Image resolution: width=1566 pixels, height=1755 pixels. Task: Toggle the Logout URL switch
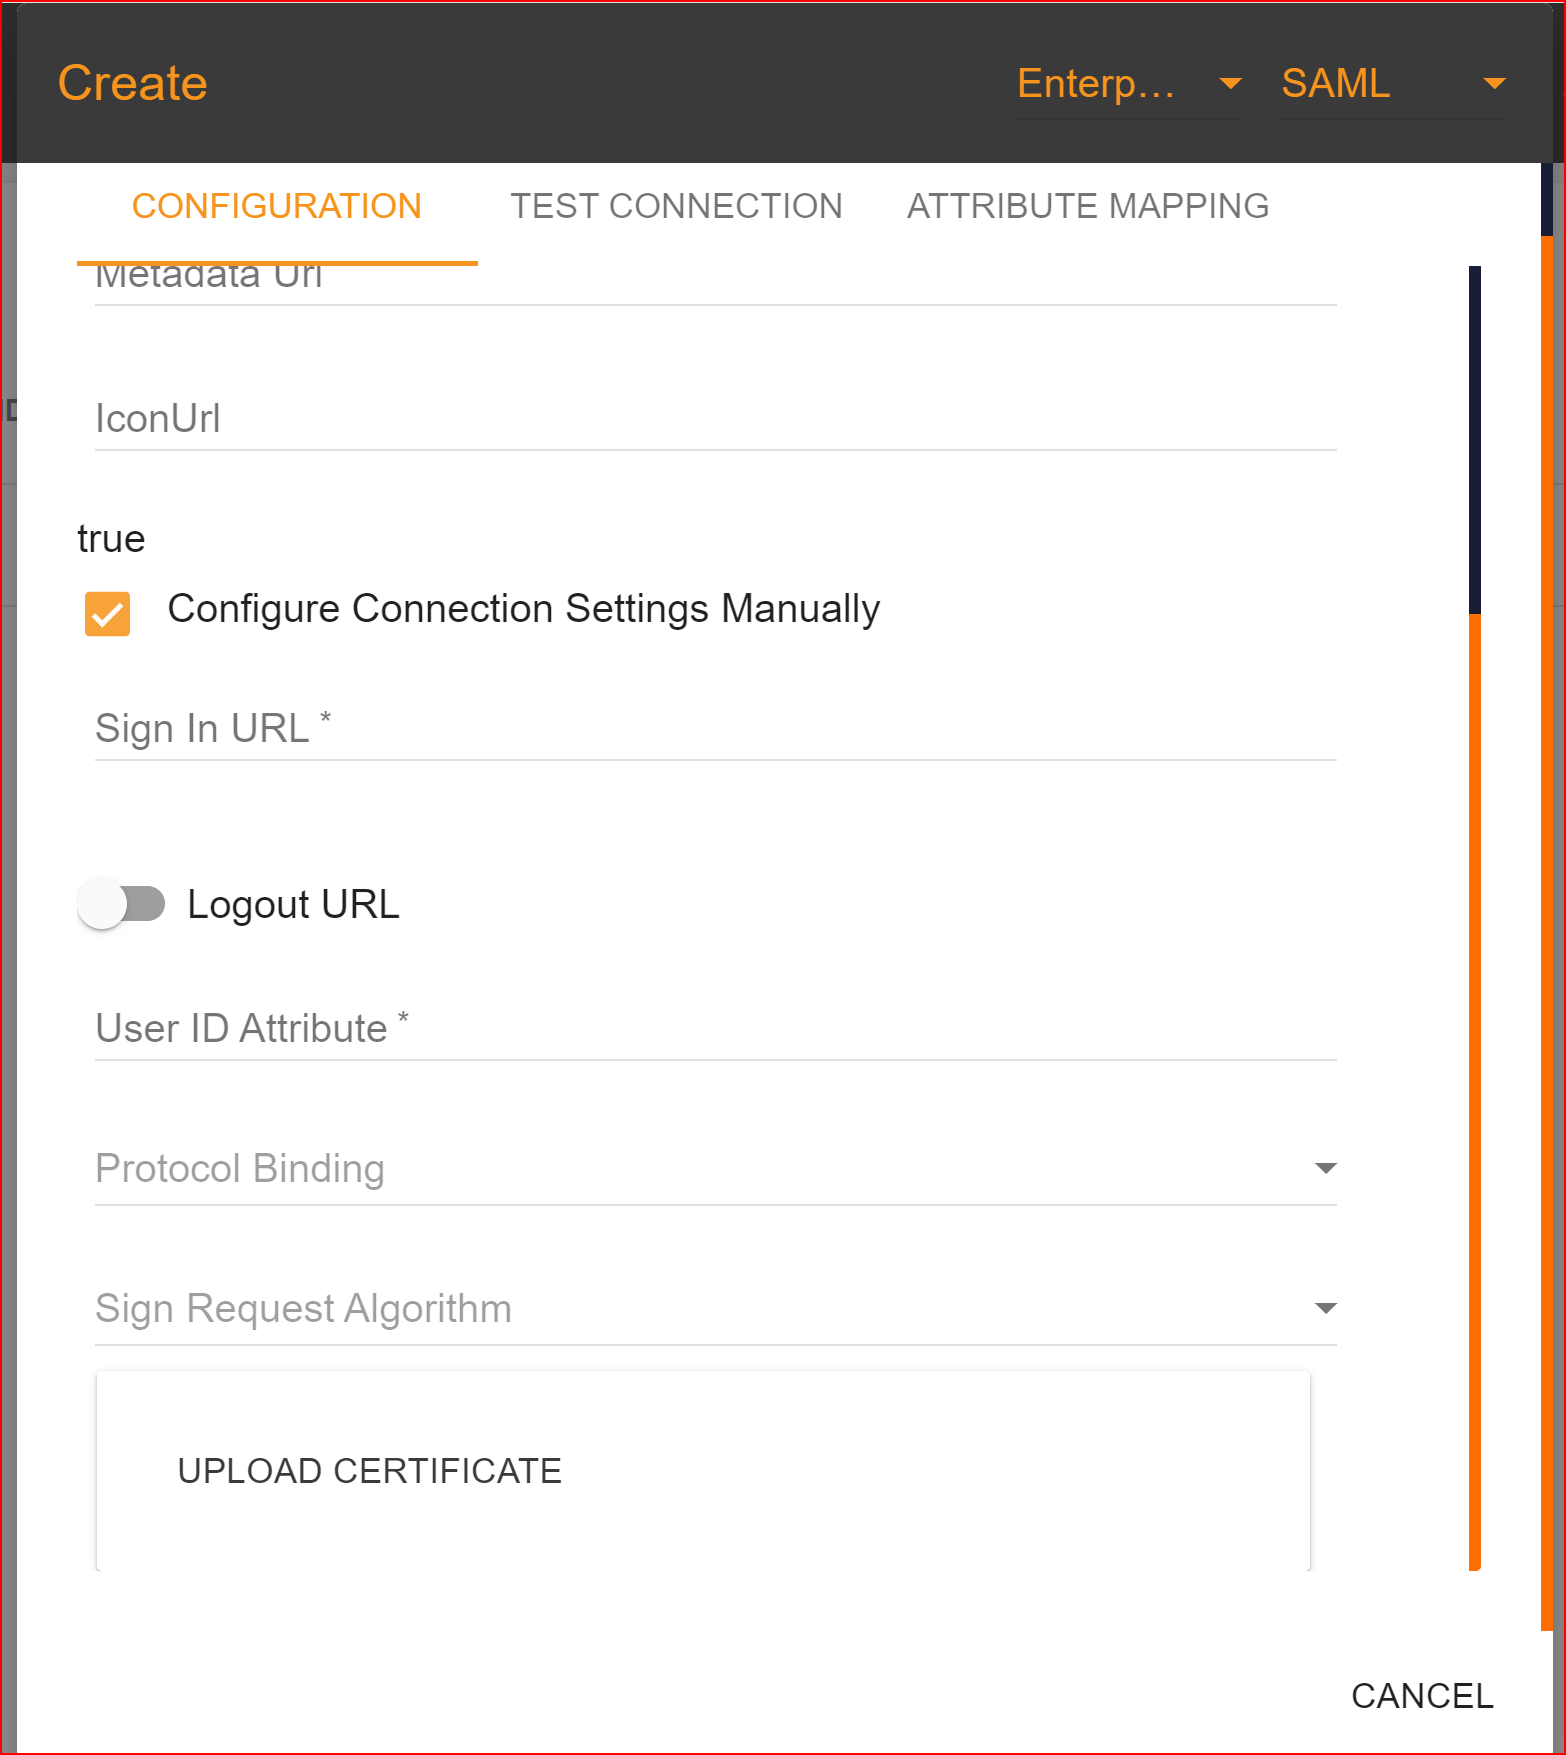121,904
